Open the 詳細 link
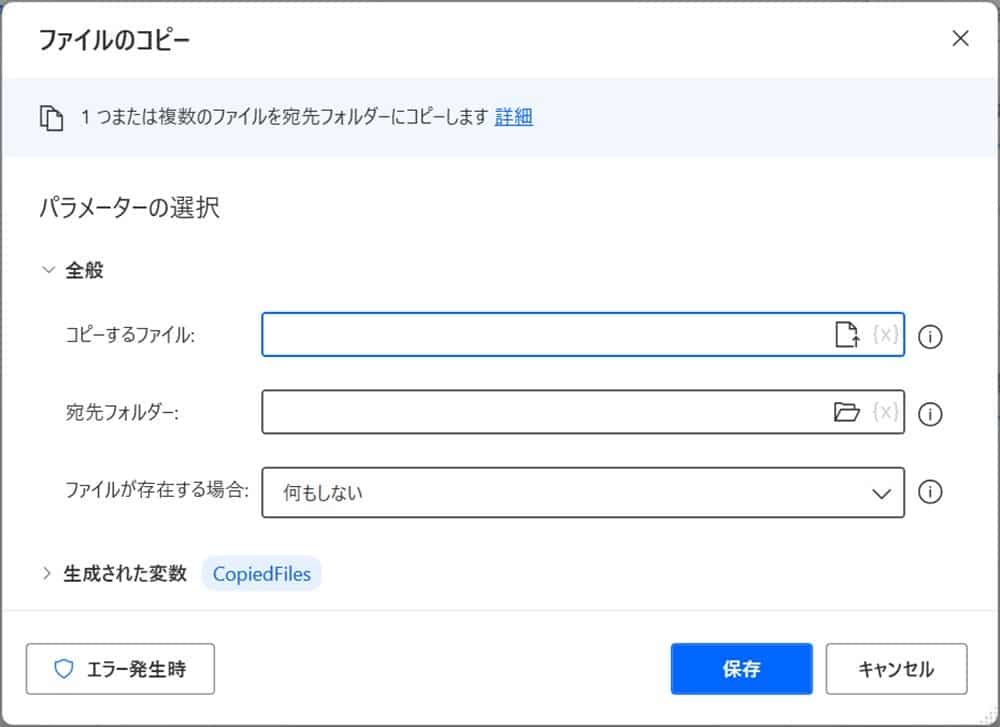The width and height of the screenshot is (1000, 727). coord(517,117)
